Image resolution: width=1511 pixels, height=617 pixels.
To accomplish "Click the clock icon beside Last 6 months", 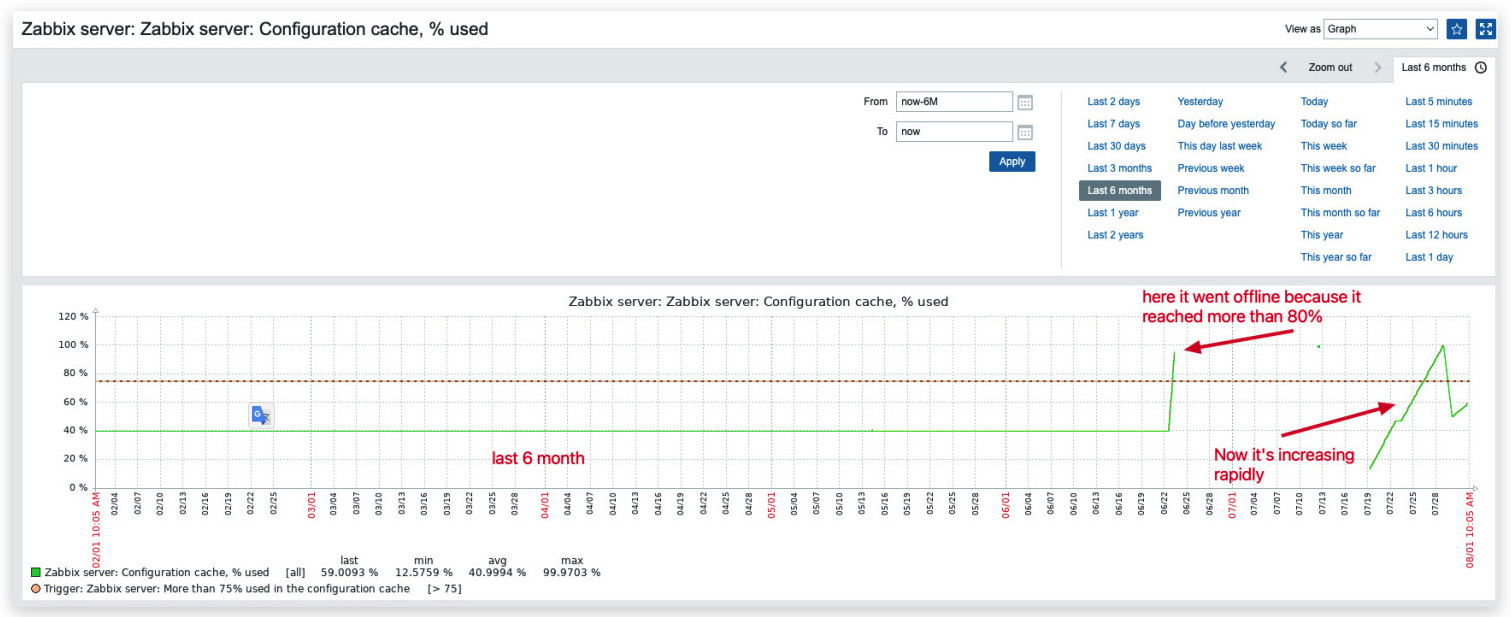I will 1481,68.
